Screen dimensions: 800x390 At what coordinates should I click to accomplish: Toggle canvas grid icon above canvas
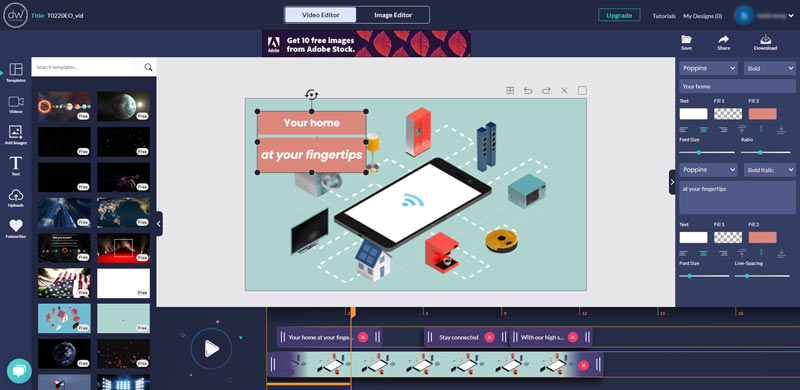click(x=510, y=90)
